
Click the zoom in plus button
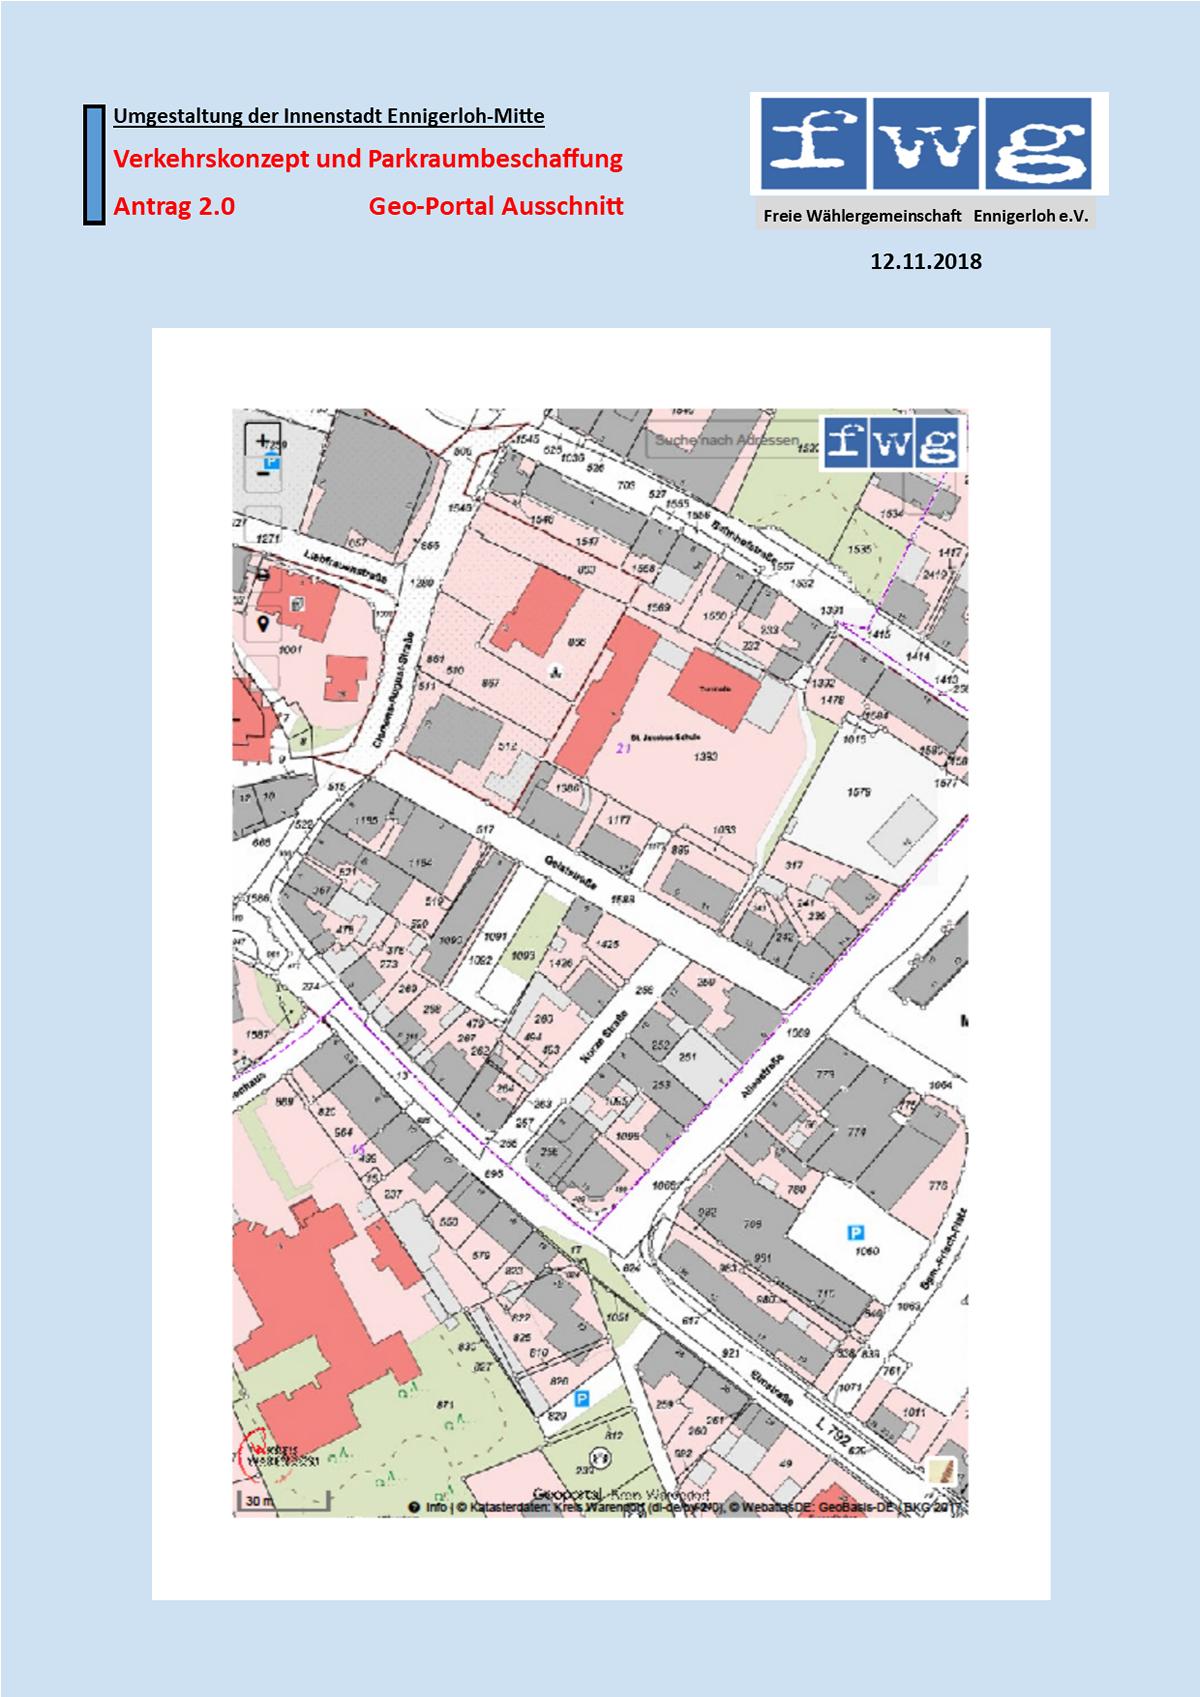262,440
